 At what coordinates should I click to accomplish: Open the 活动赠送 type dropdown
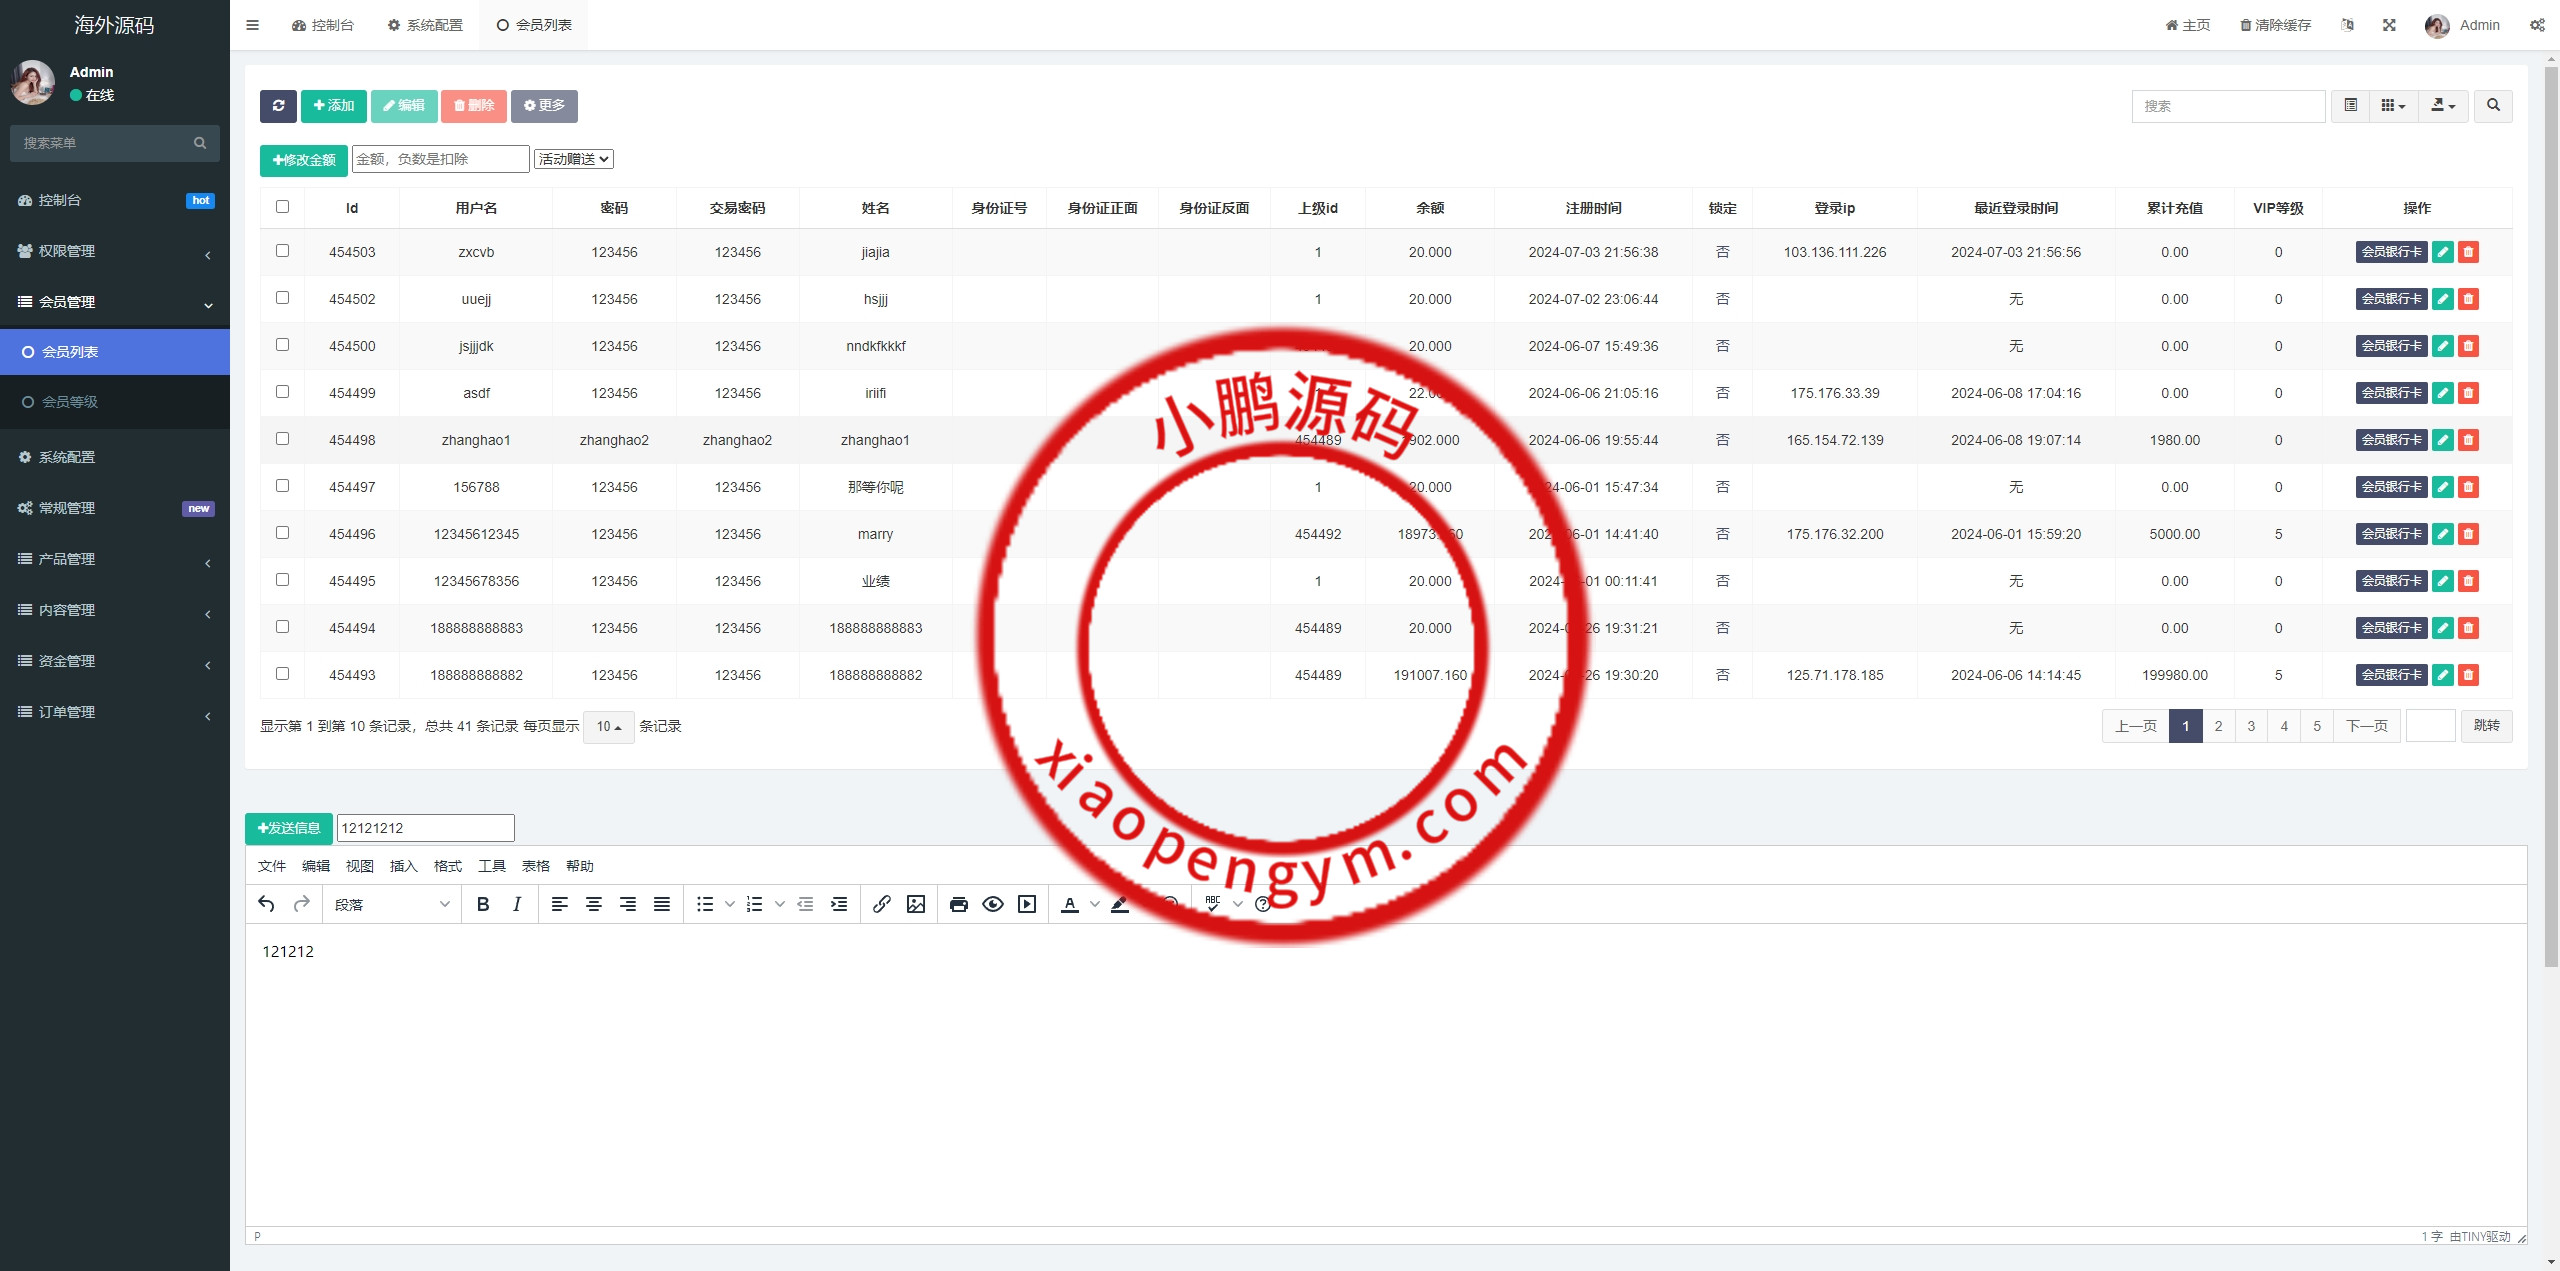pyautogui.click(x=574, y=159)
